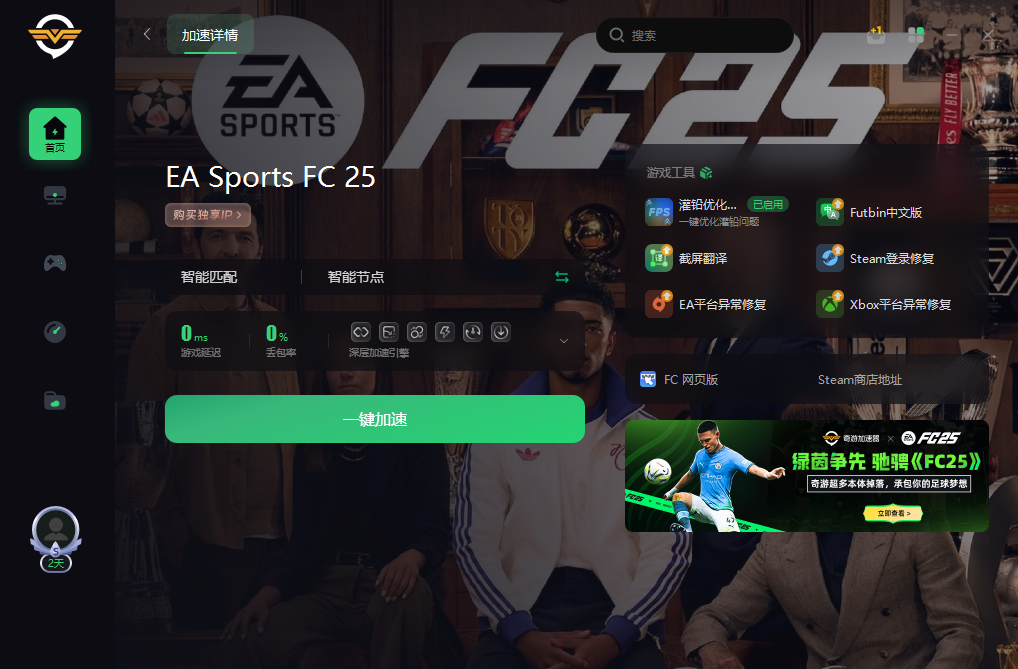Viewport: 1018px width, 669px height.
Task: Open the folder icon in the sidebar
Action: tap(55, 401)
